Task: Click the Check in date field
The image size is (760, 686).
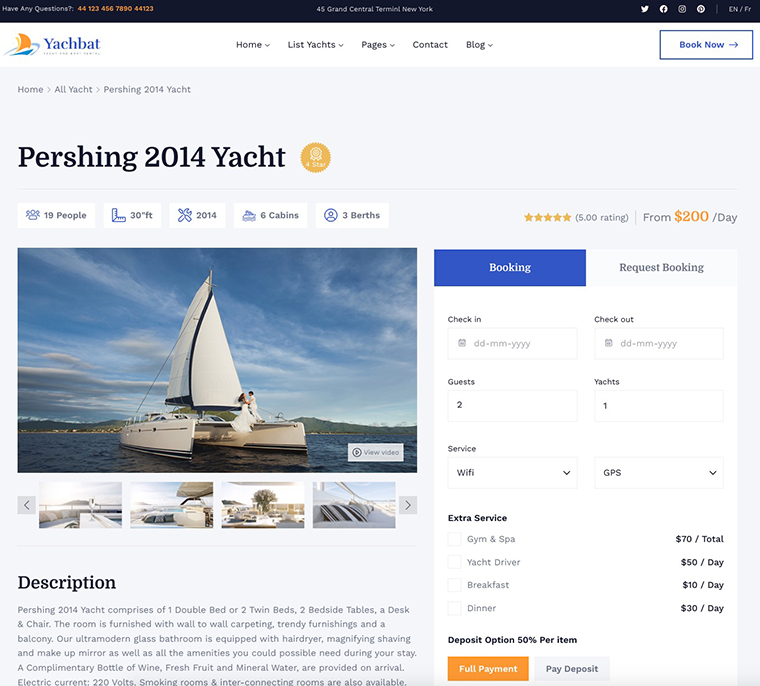Action: point(512,343)
